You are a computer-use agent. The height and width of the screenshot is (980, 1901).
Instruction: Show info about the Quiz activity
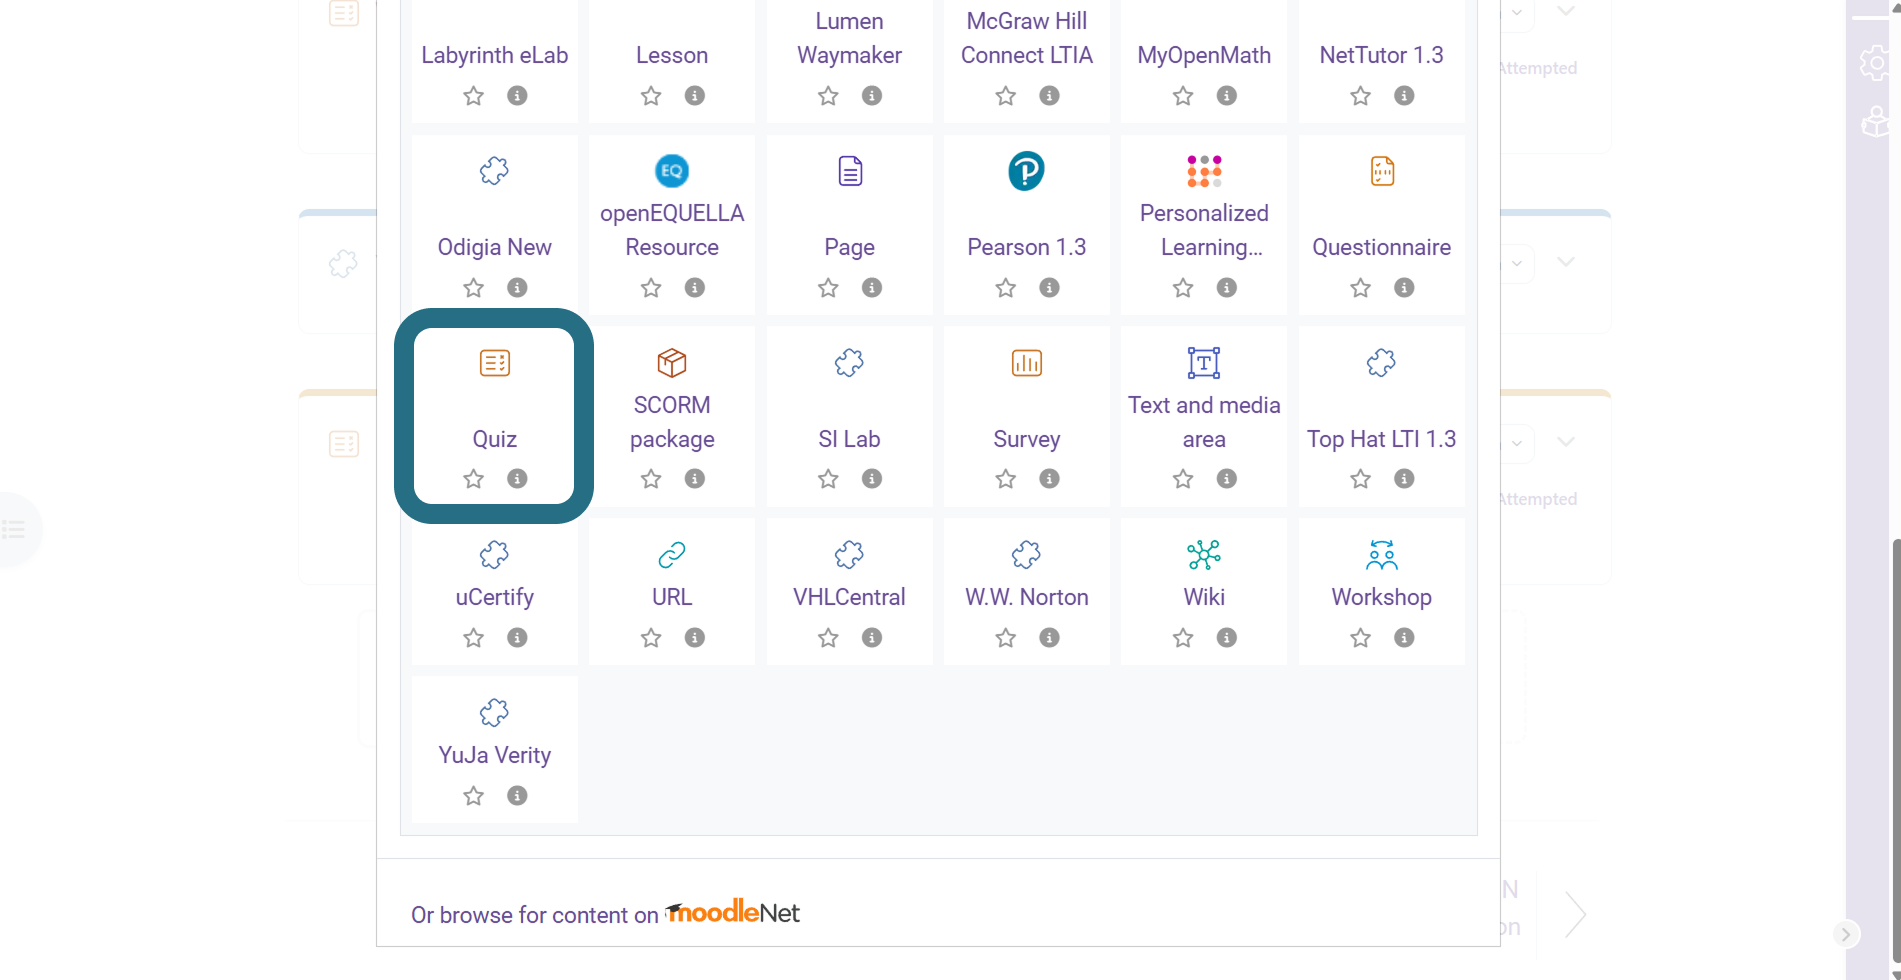517,479
